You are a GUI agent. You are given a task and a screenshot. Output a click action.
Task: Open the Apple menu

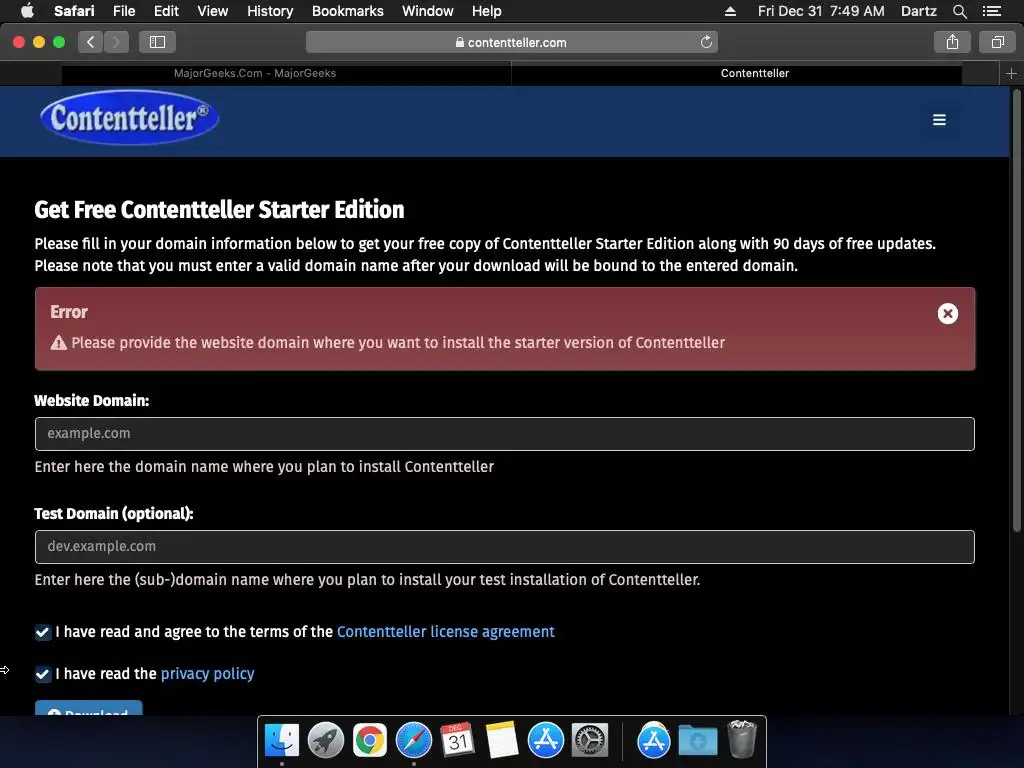[27, 10]
